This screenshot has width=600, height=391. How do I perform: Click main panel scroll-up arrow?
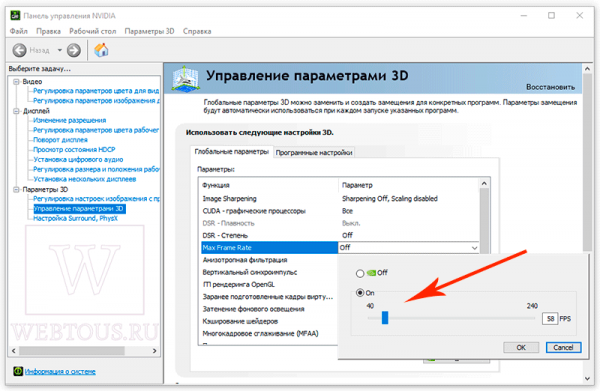point(587,69)
